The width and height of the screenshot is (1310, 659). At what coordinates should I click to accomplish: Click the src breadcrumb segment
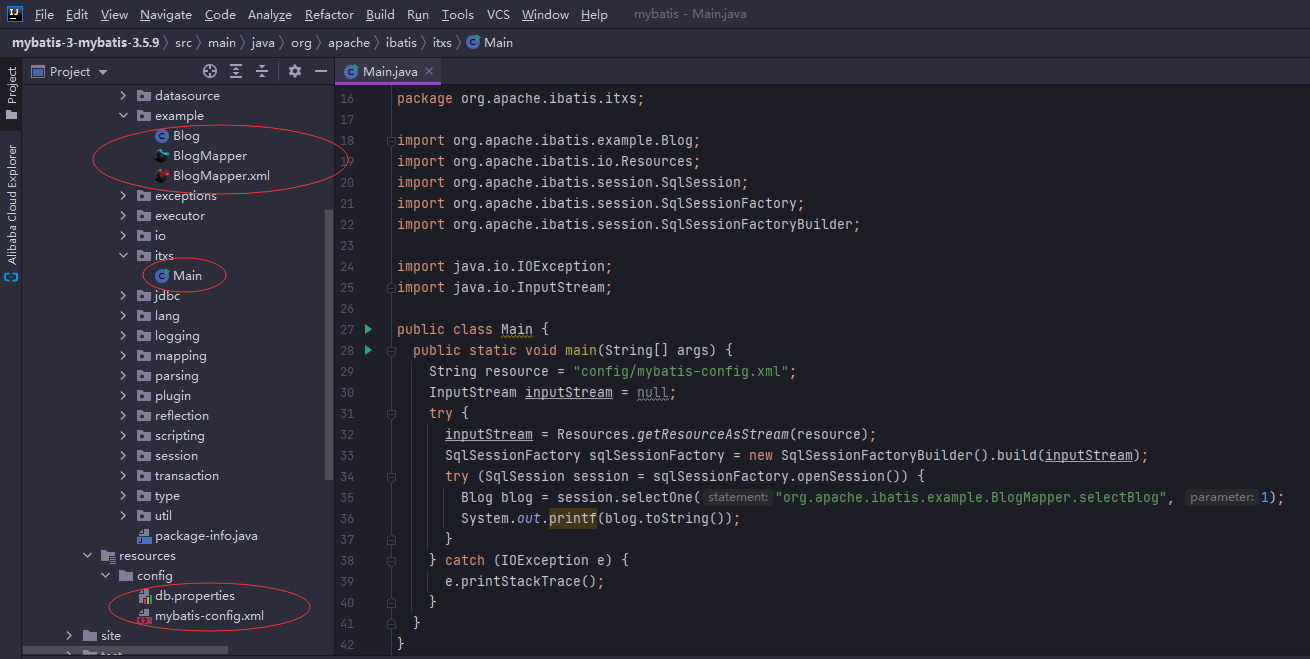coord(184,43)
